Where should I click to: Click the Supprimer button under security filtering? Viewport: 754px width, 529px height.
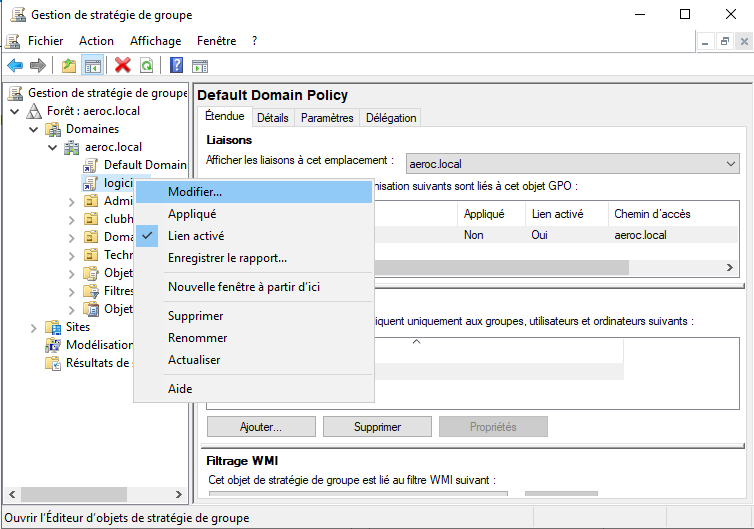(377, 427)
